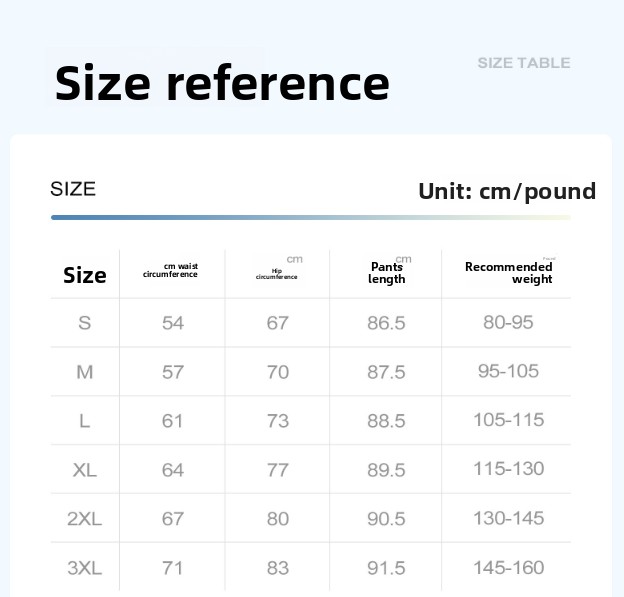Select the M size row label
624x597 pixels.
pyautogui.click(x=84, y=372)
